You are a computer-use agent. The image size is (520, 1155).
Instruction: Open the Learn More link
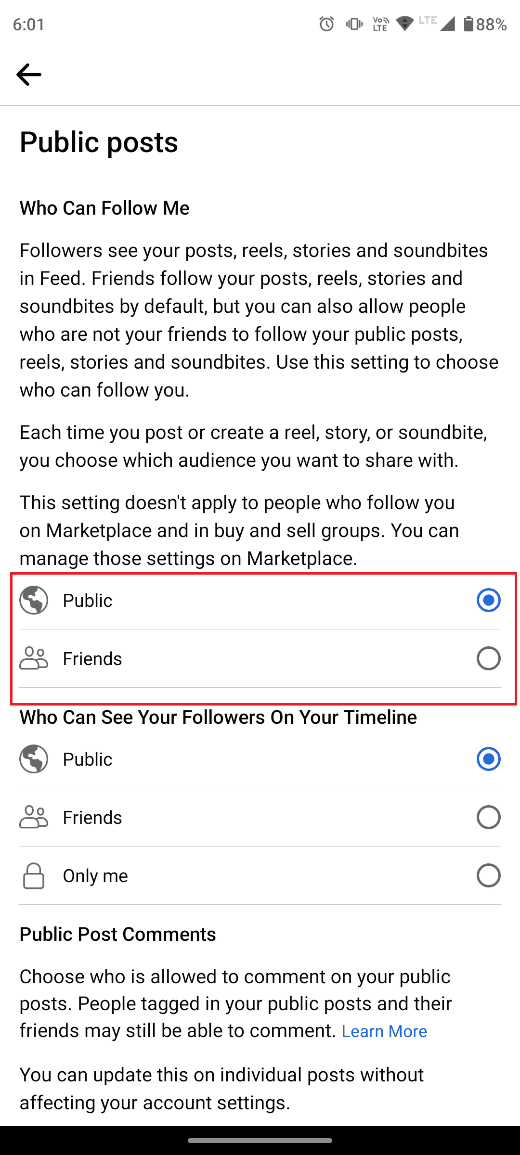(384, 1031)
